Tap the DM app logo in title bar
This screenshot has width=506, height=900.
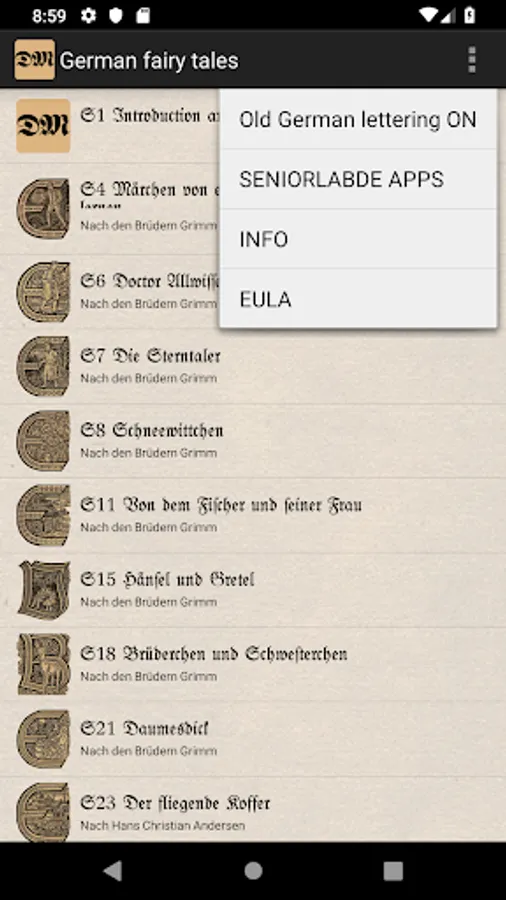(34, 60)
